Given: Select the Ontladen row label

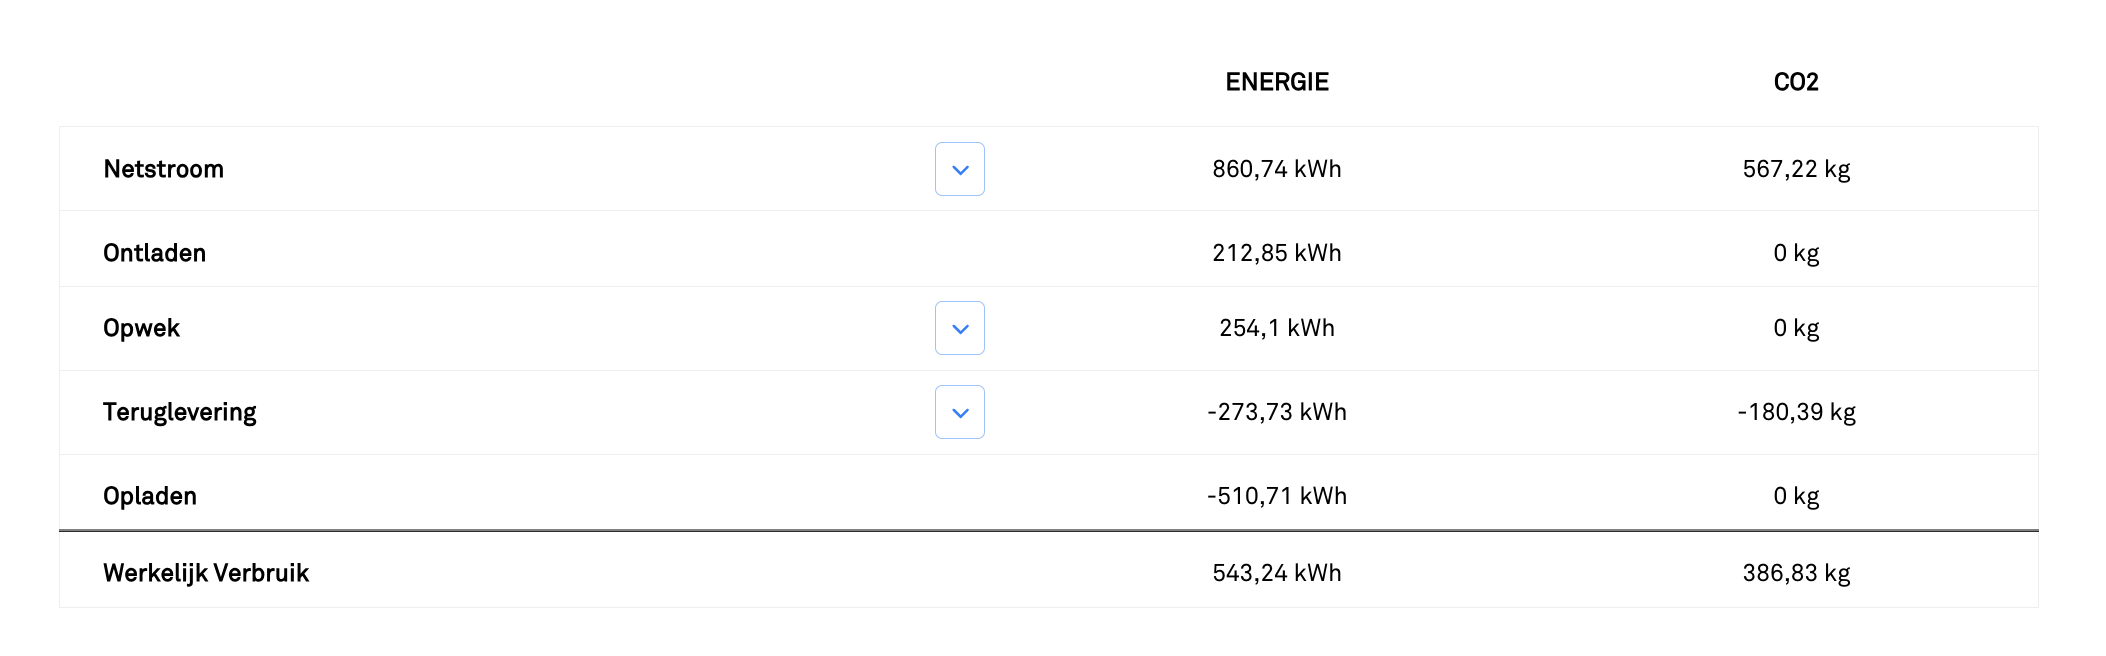Looking at the screenshot, I should point(154,253).
